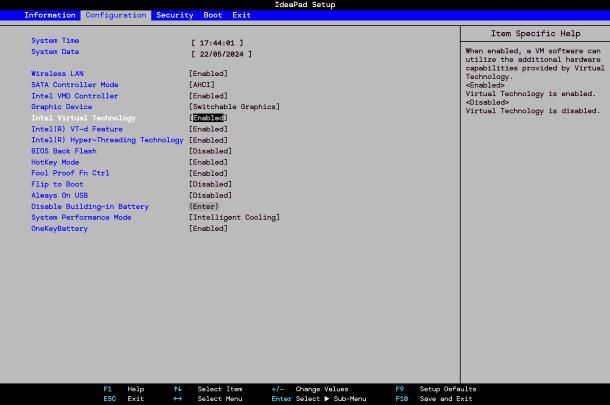Change OneKeyBattery Enabled value
Screen dimensions: 610x405
click(x=209, y=229)
